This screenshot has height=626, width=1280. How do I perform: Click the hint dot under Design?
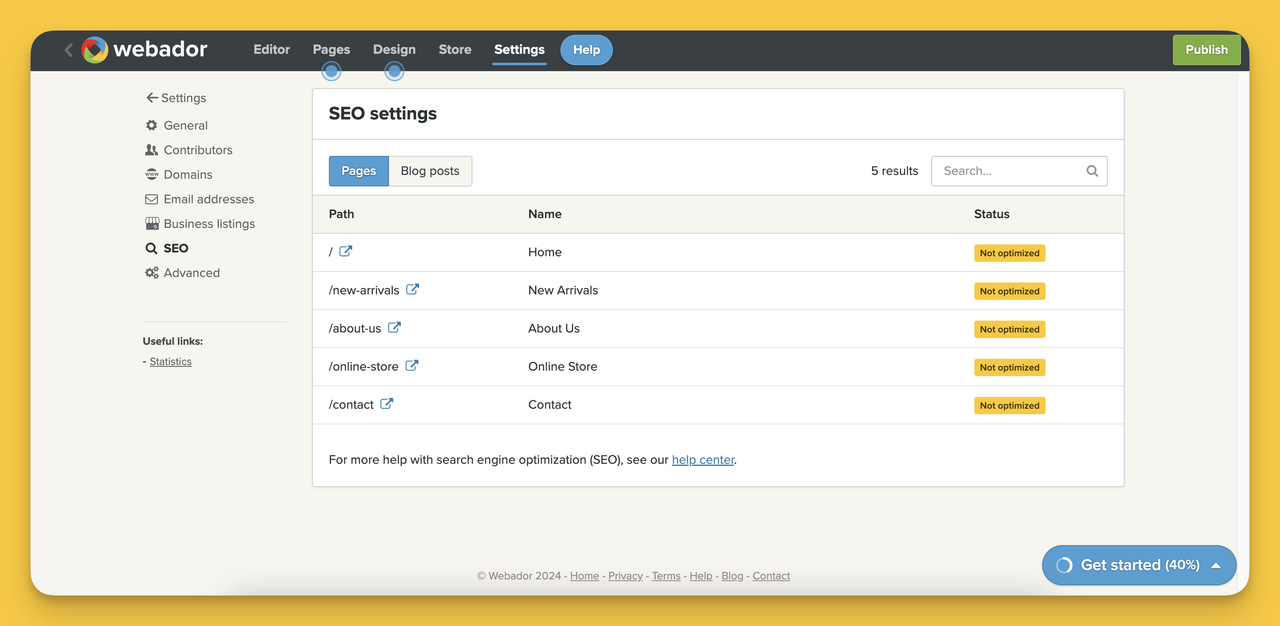pyautogui.click(x=394, y=71)
